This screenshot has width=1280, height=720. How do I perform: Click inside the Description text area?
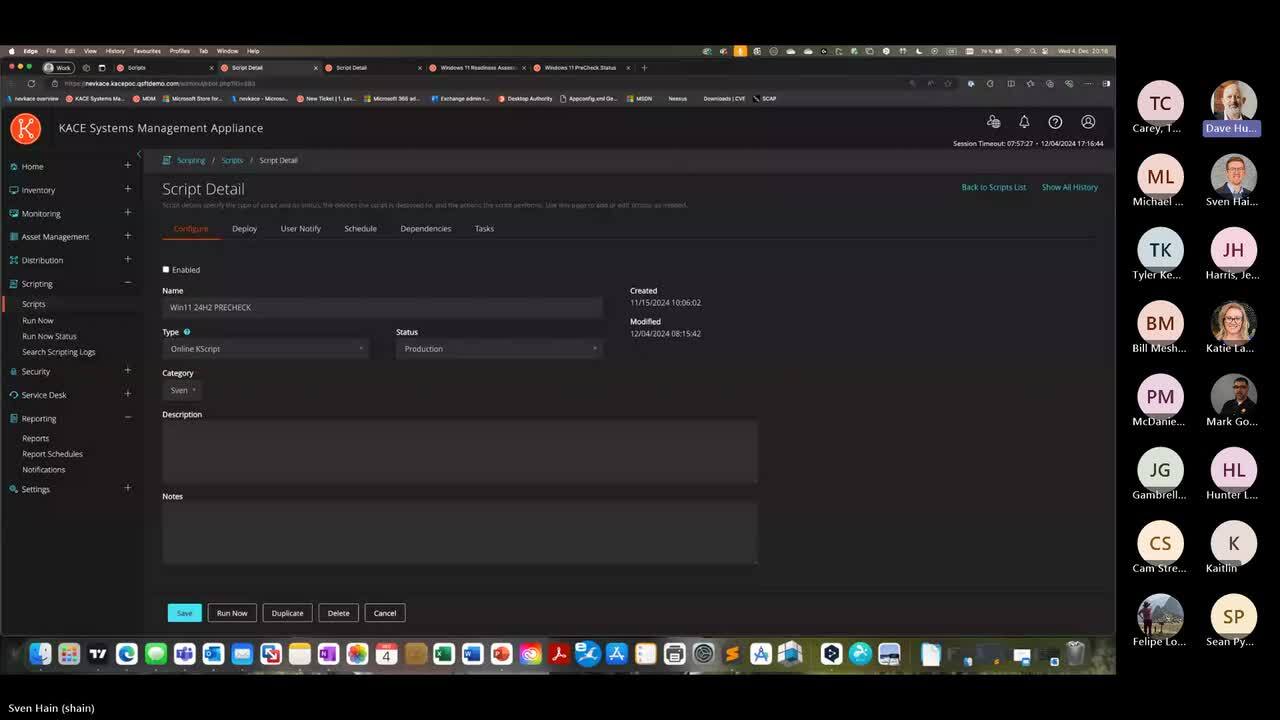click(460, 452)
